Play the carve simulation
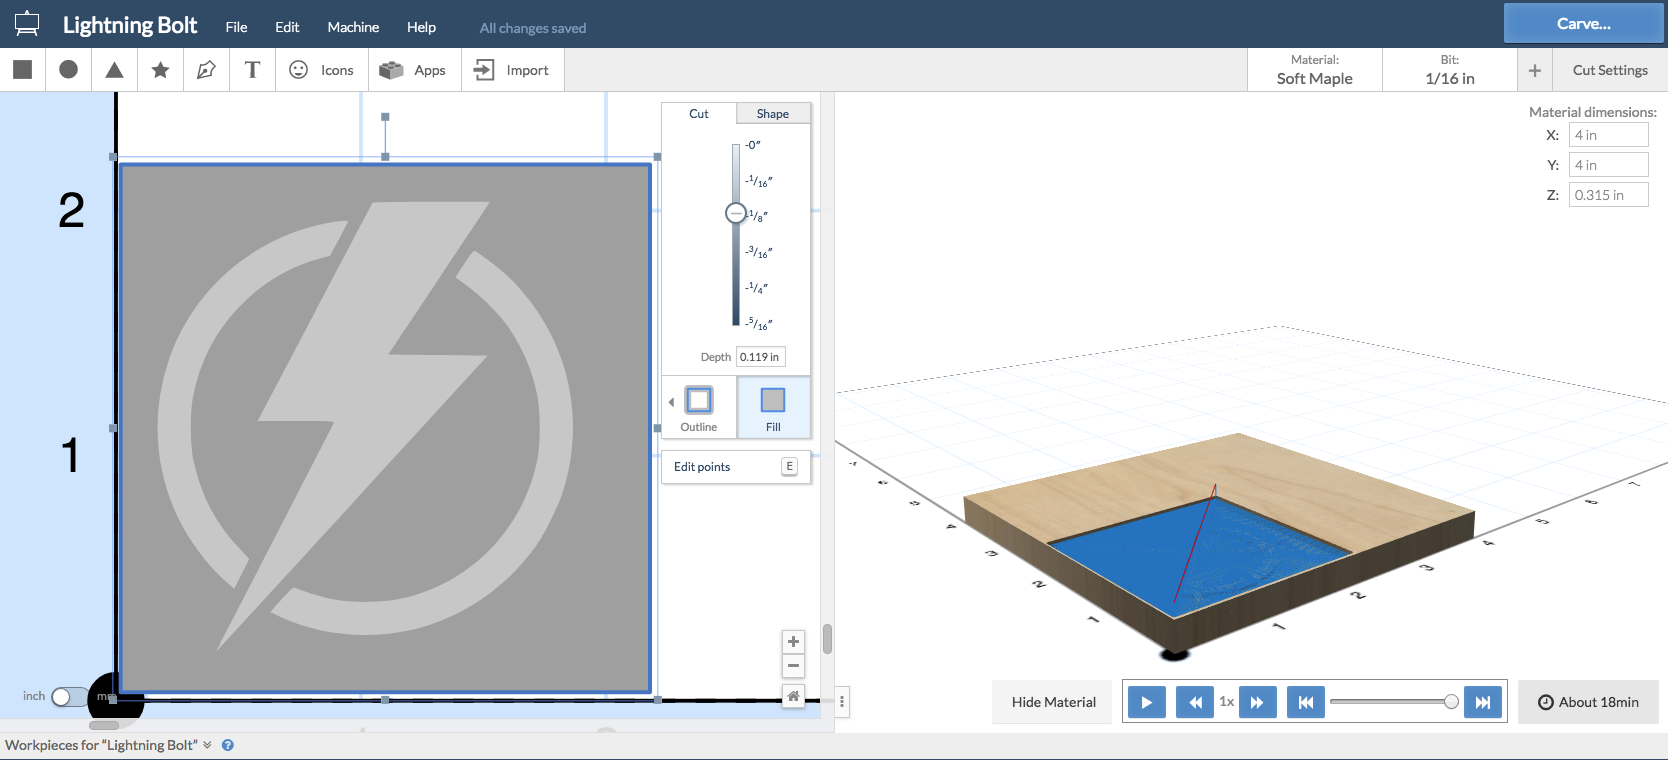Screen dimensions: 1668x760 click(1147, 702)
